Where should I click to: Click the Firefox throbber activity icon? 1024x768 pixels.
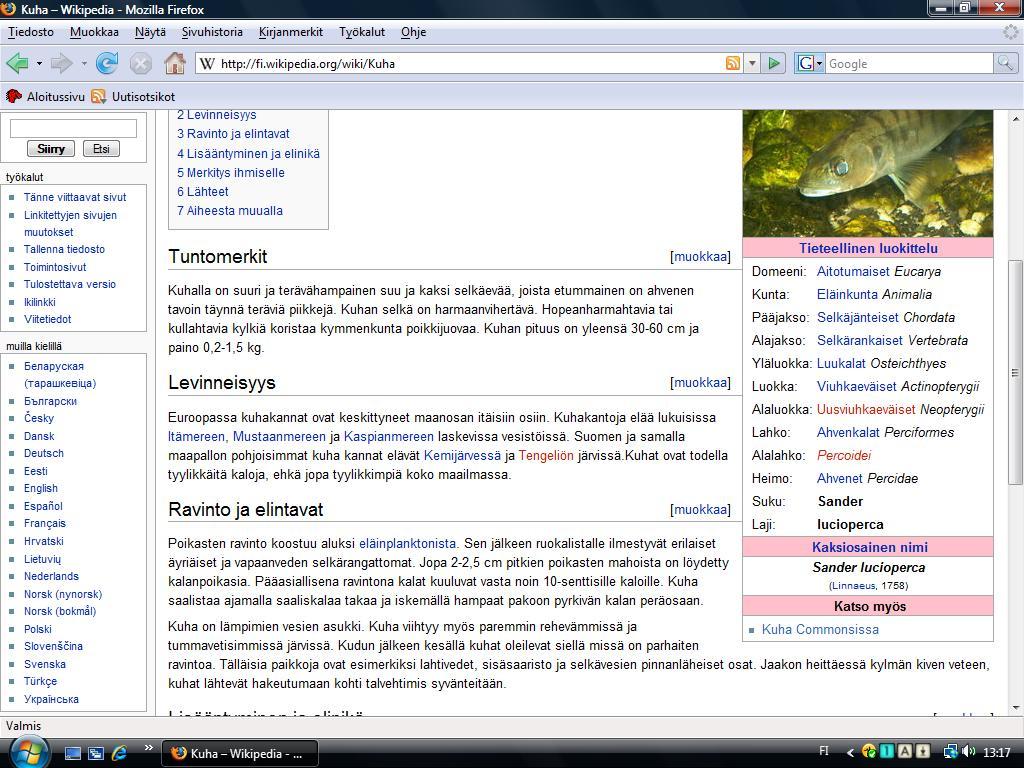tap(1010, 32)
